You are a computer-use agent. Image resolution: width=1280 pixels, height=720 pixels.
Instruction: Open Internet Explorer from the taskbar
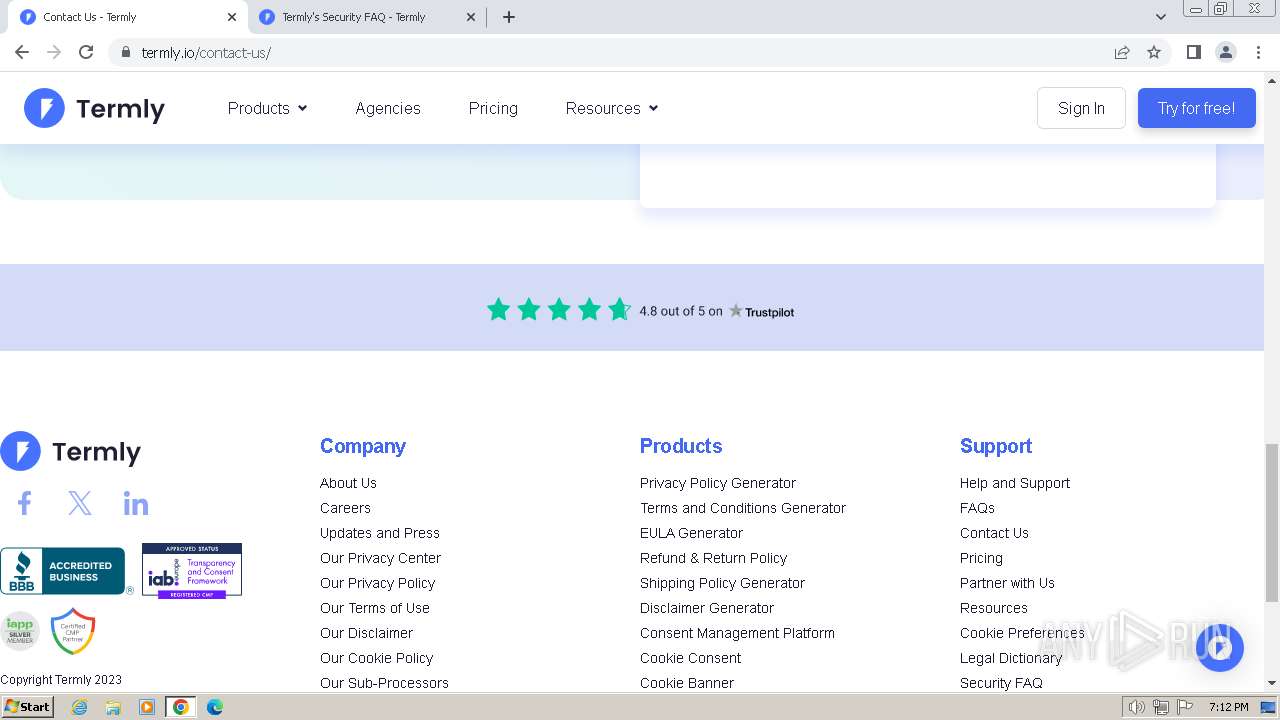[x=80, y=707]
